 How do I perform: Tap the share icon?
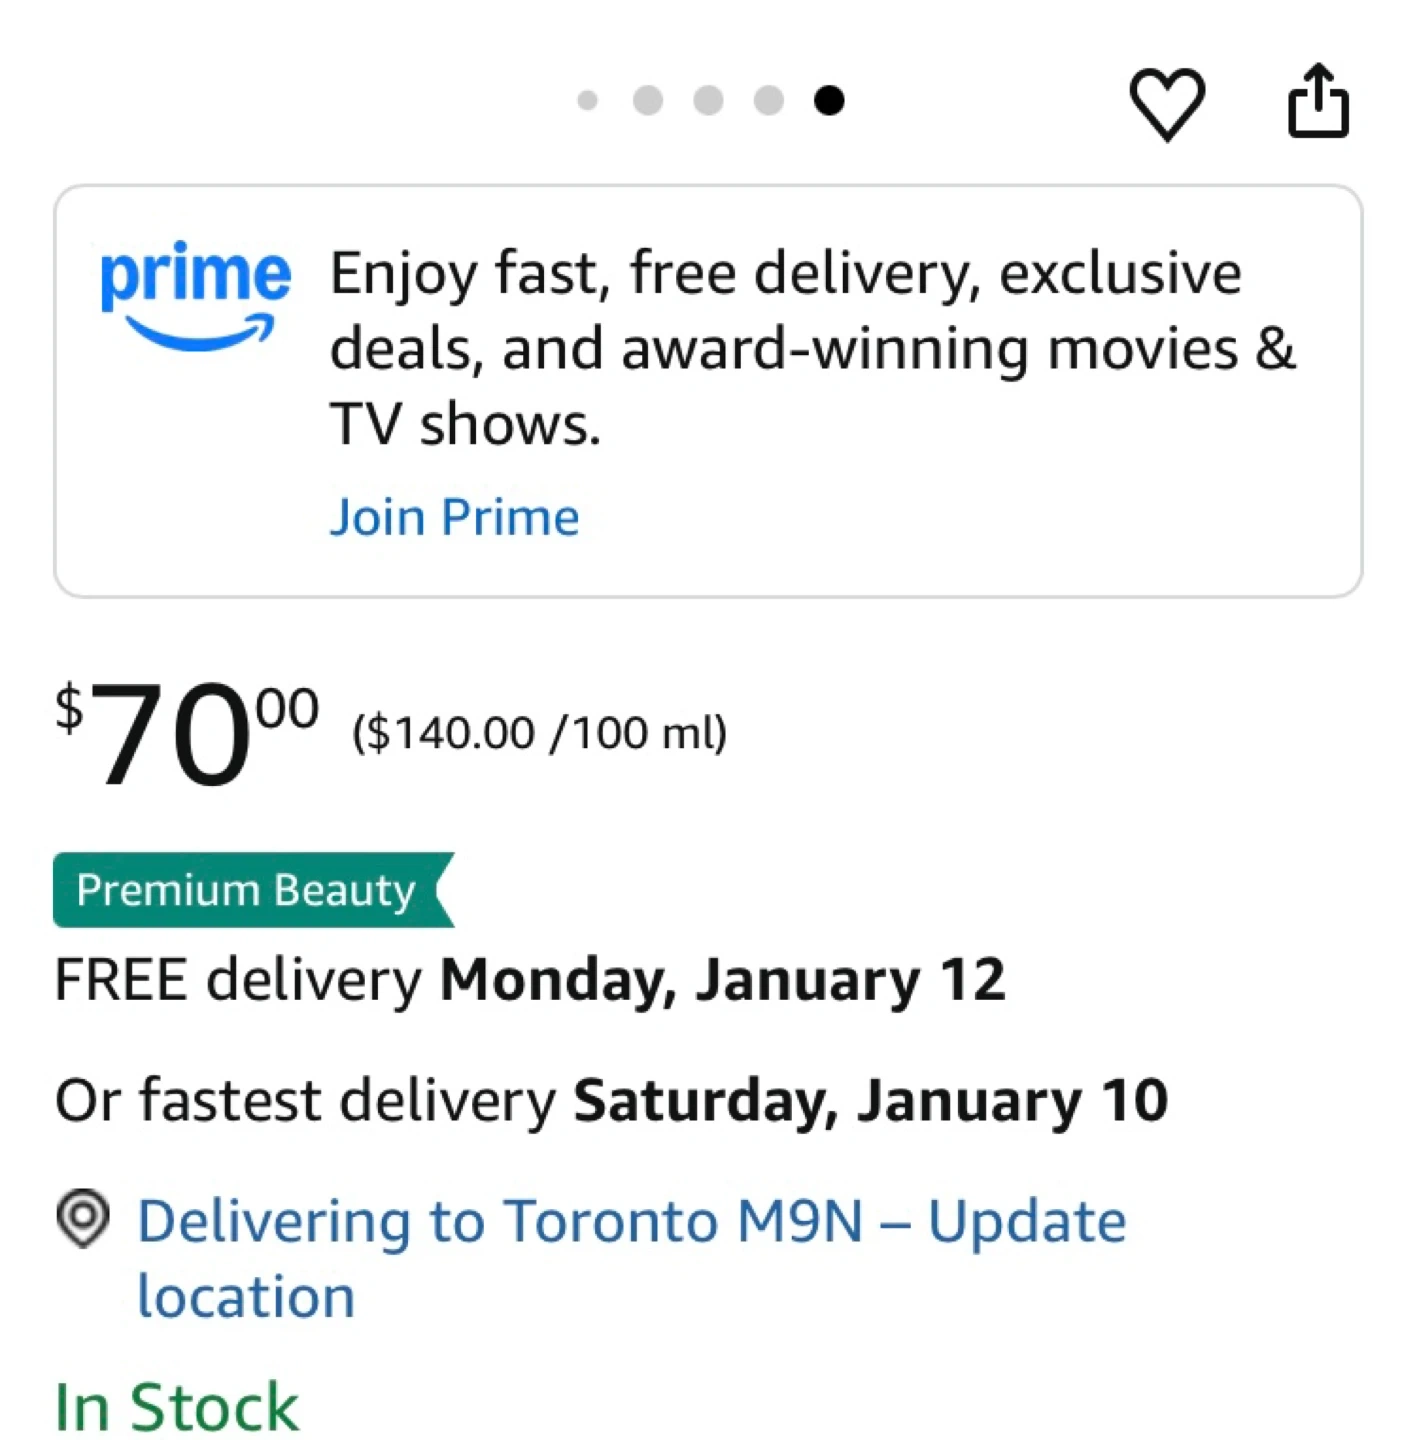(x=1317, y=101)
